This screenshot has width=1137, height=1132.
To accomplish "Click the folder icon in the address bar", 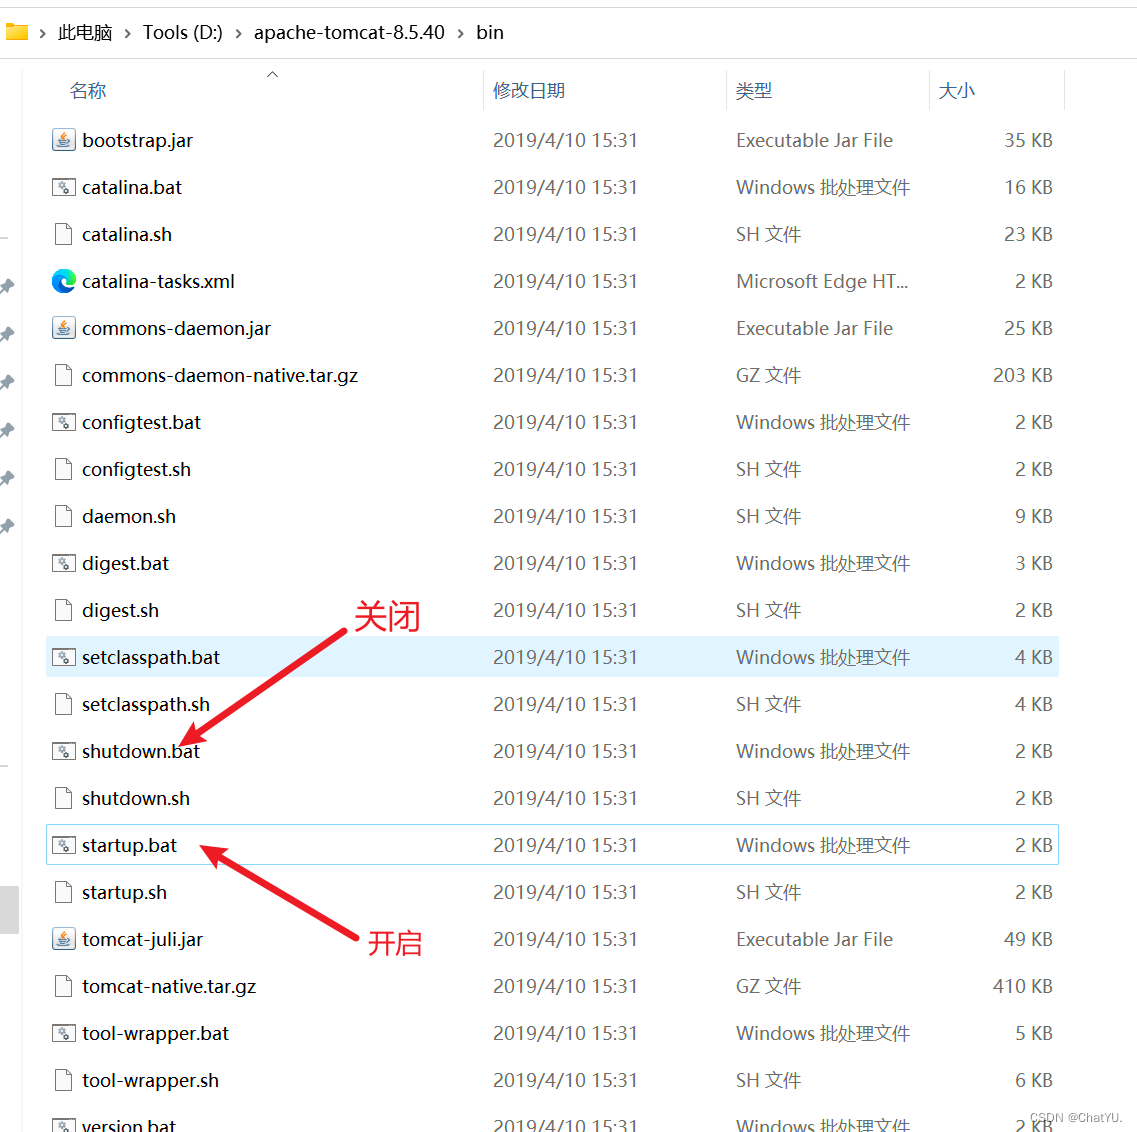I will (x=16, y=32).
